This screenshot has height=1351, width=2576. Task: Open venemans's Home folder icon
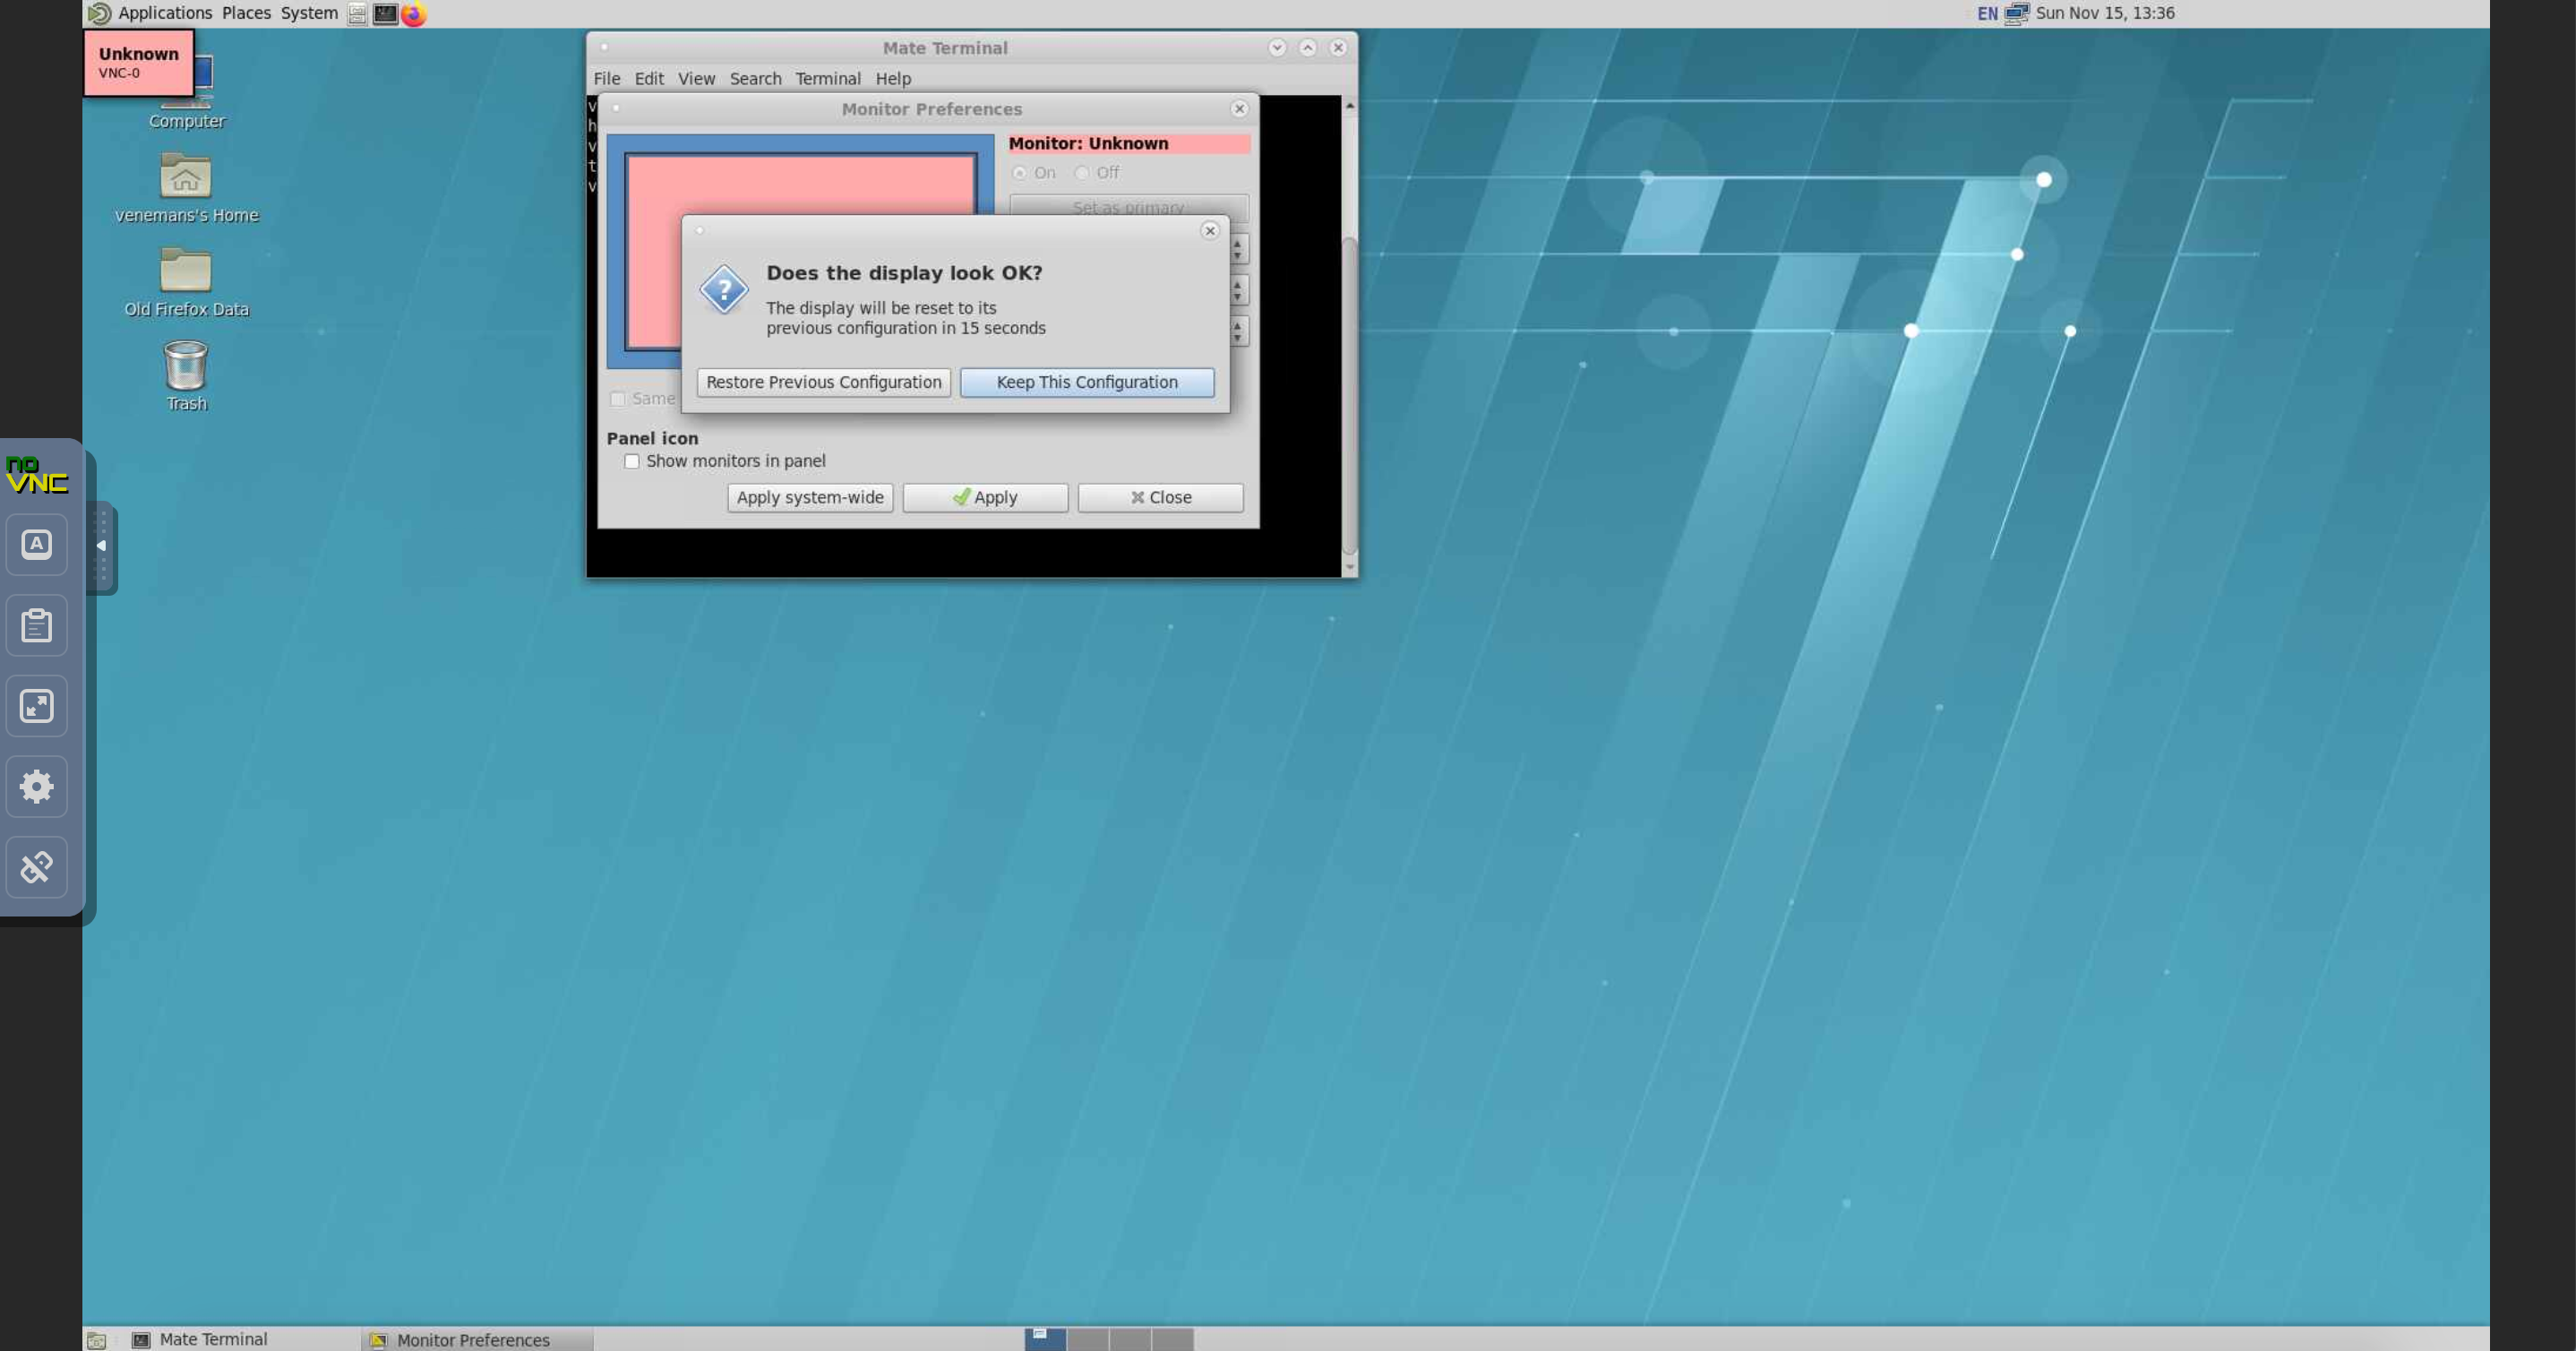186,178
